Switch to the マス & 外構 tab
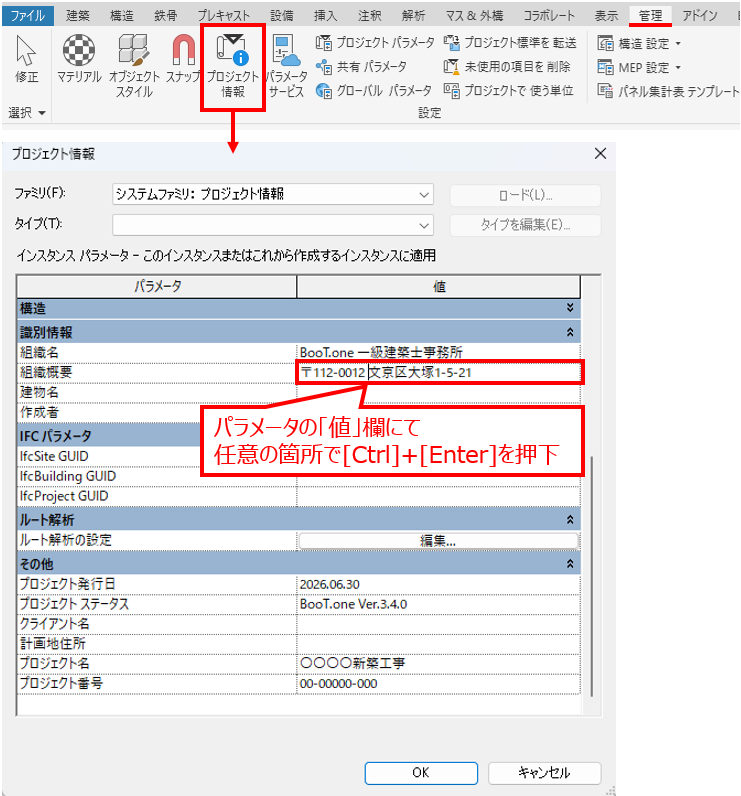This screenshot has height=796, width=741. click(474, 16)
